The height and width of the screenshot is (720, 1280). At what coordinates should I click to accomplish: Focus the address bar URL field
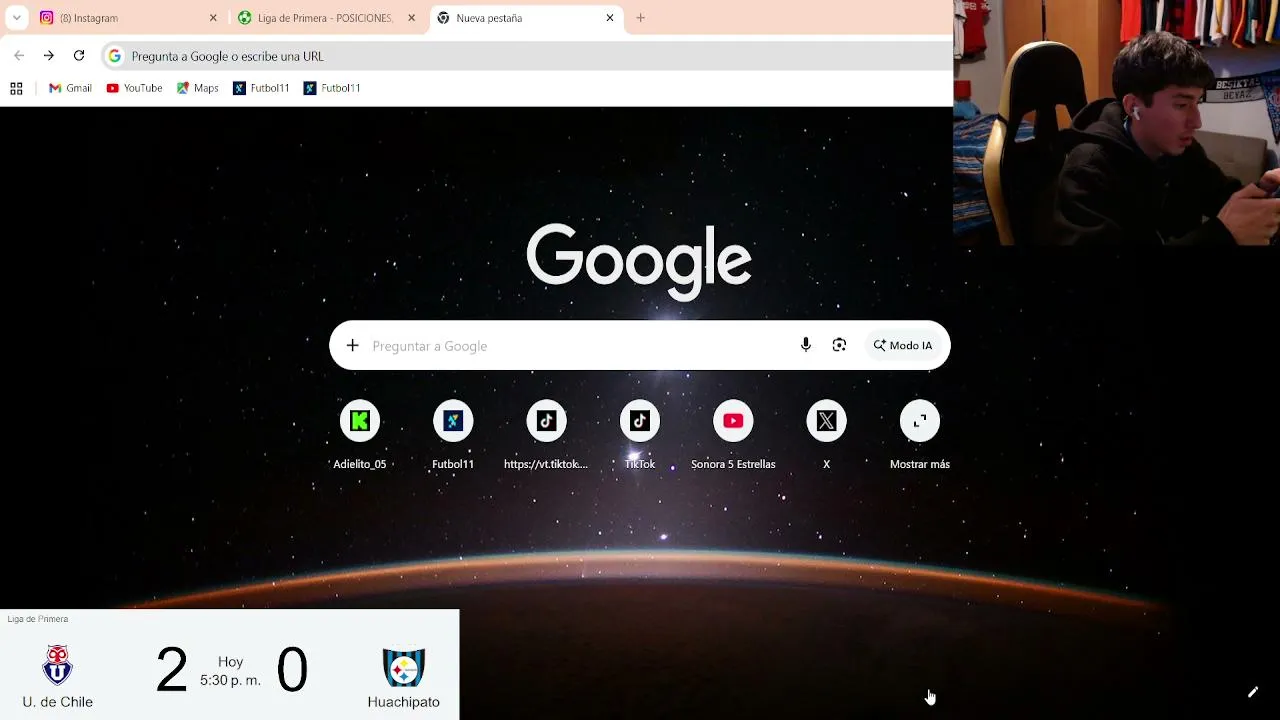coord(526,56)
